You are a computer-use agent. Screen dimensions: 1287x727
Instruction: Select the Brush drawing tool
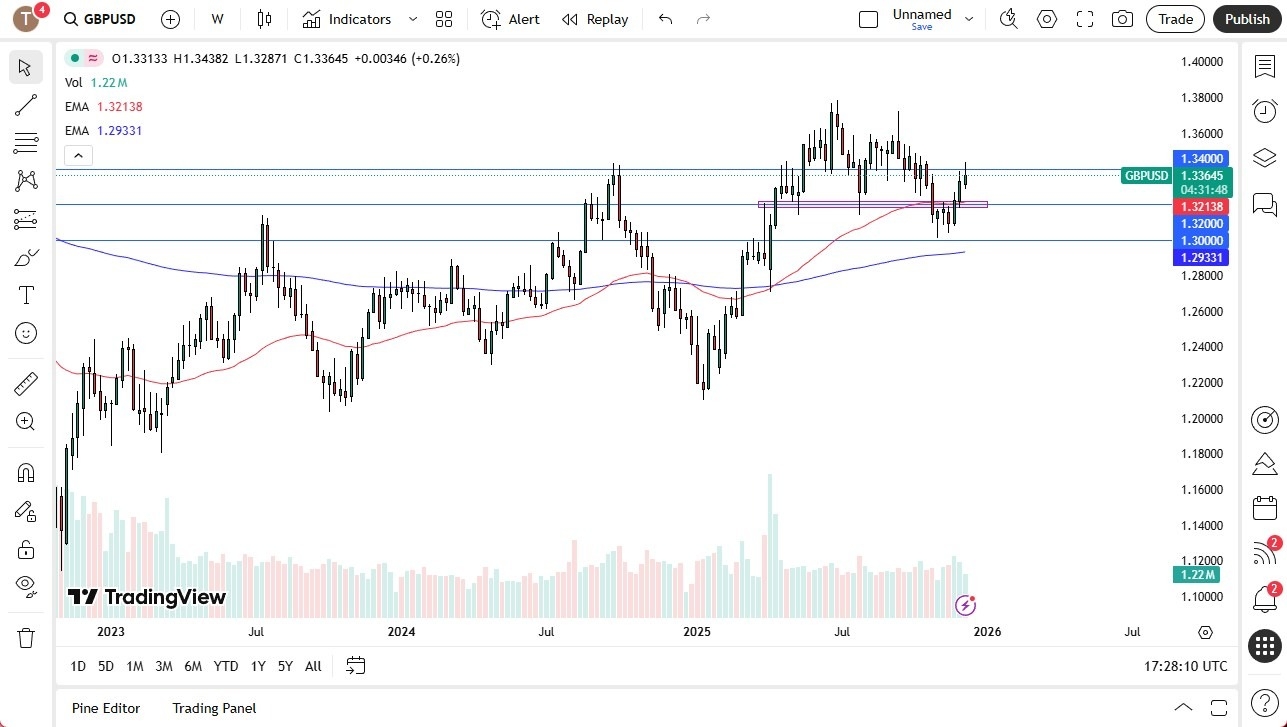[x=25, y=256]
